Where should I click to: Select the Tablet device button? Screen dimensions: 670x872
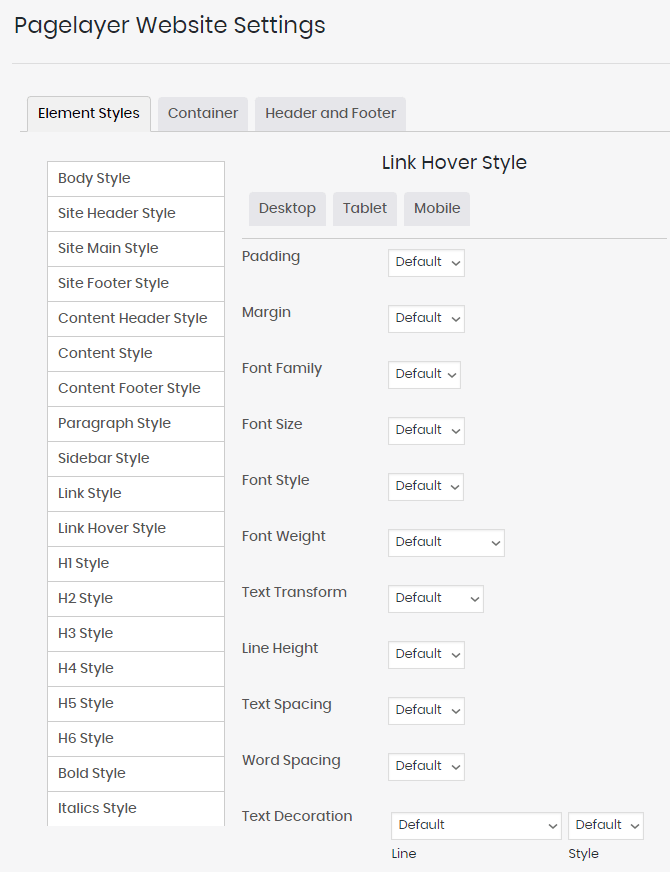[x=365, y=208]
